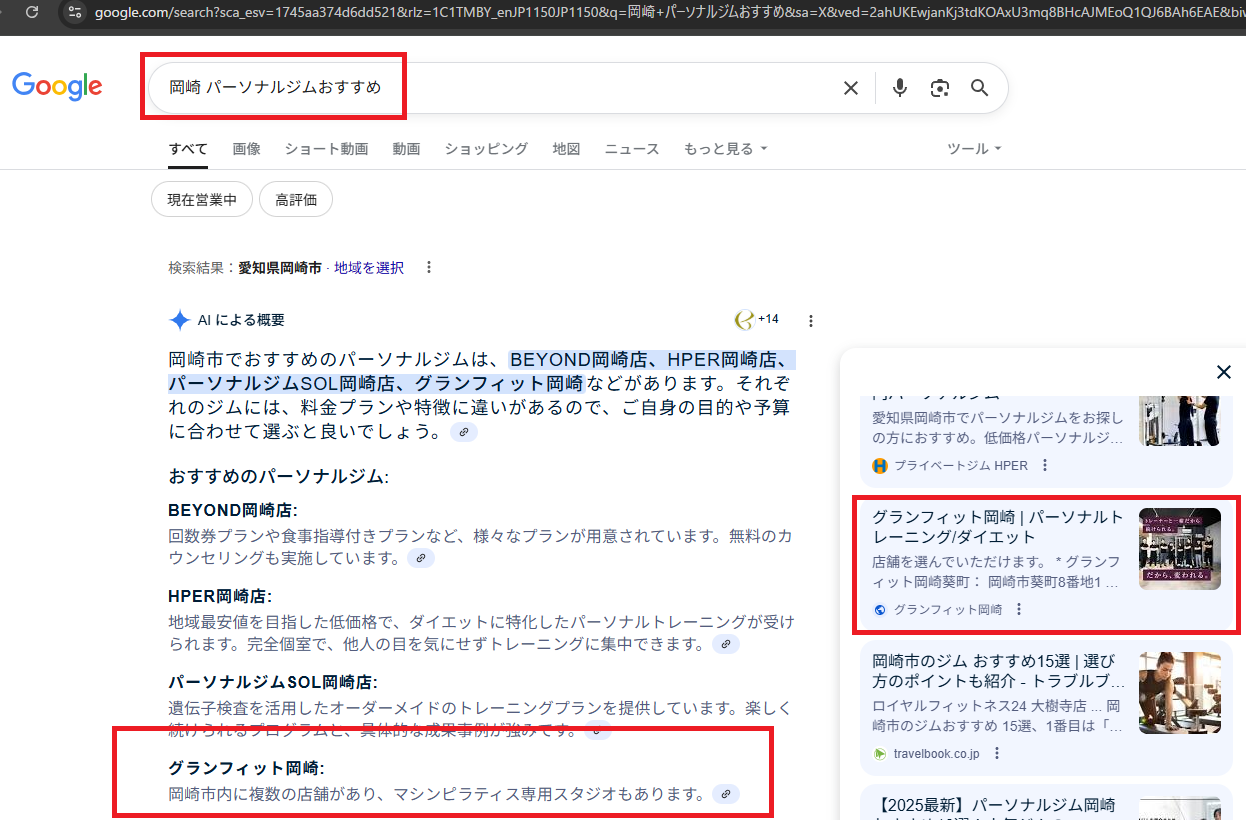The width and height of the screenshot is (1246, 820).
Task: Open the AI overview three-dot menu
Action: (x=811, y=321)
